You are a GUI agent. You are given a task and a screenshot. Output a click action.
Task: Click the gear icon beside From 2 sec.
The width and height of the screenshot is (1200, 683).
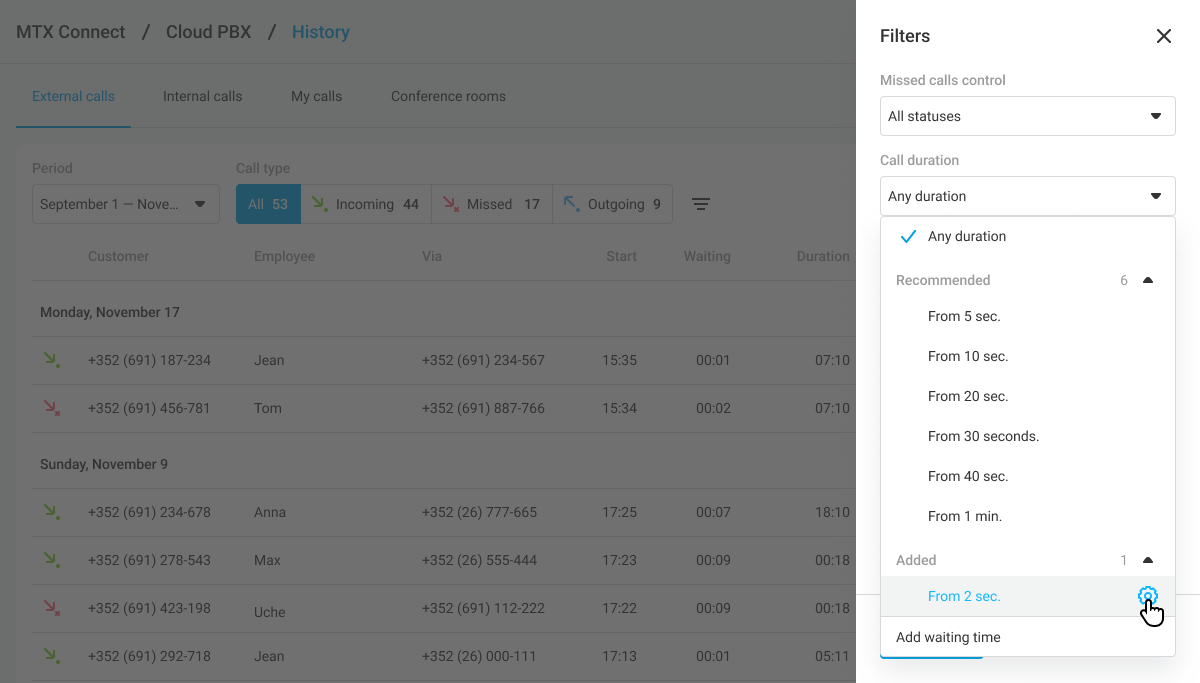click(x=1147, y=596)
